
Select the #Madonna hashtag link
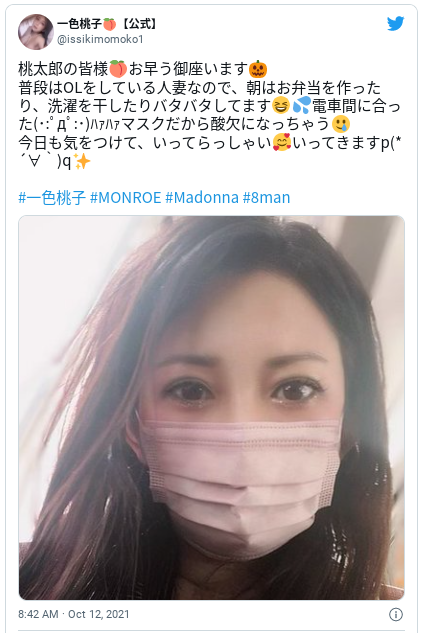202,197
